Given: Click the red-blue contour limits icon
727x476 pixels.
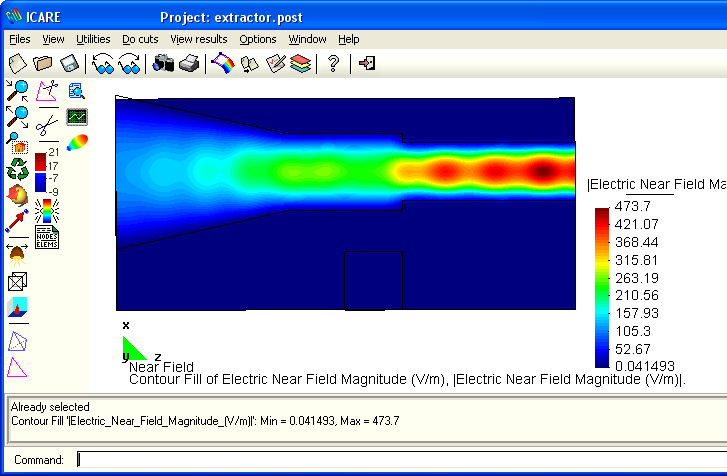Looking at the screenshot, I should [47, 171].
